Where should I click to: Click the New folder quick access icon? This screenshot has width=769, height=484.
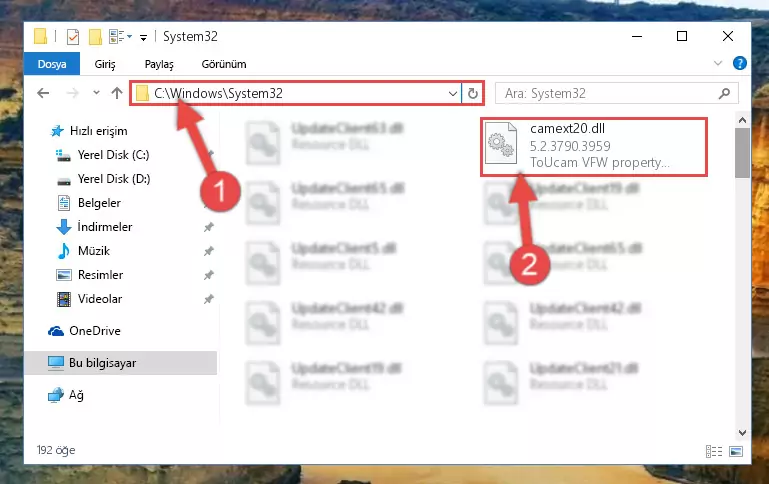tap(95, 37)
